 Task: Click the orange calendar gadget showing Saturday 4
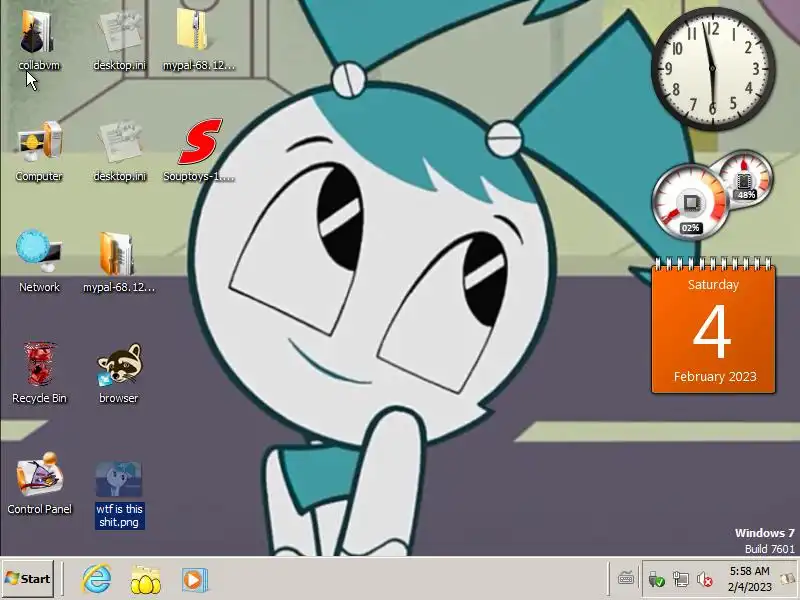click(x=713, y=327)
